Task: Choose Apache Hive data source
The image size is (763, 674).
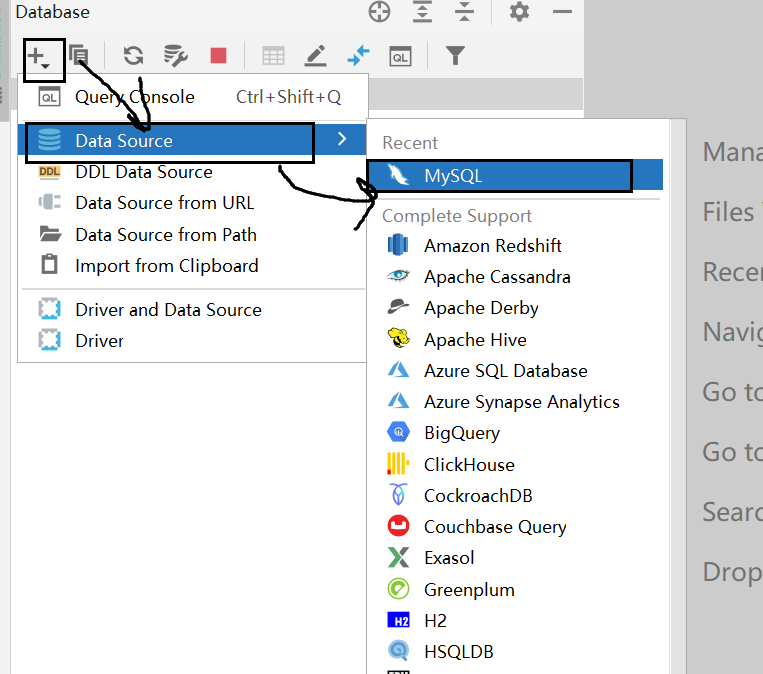Action: click(x=515, y=339)
